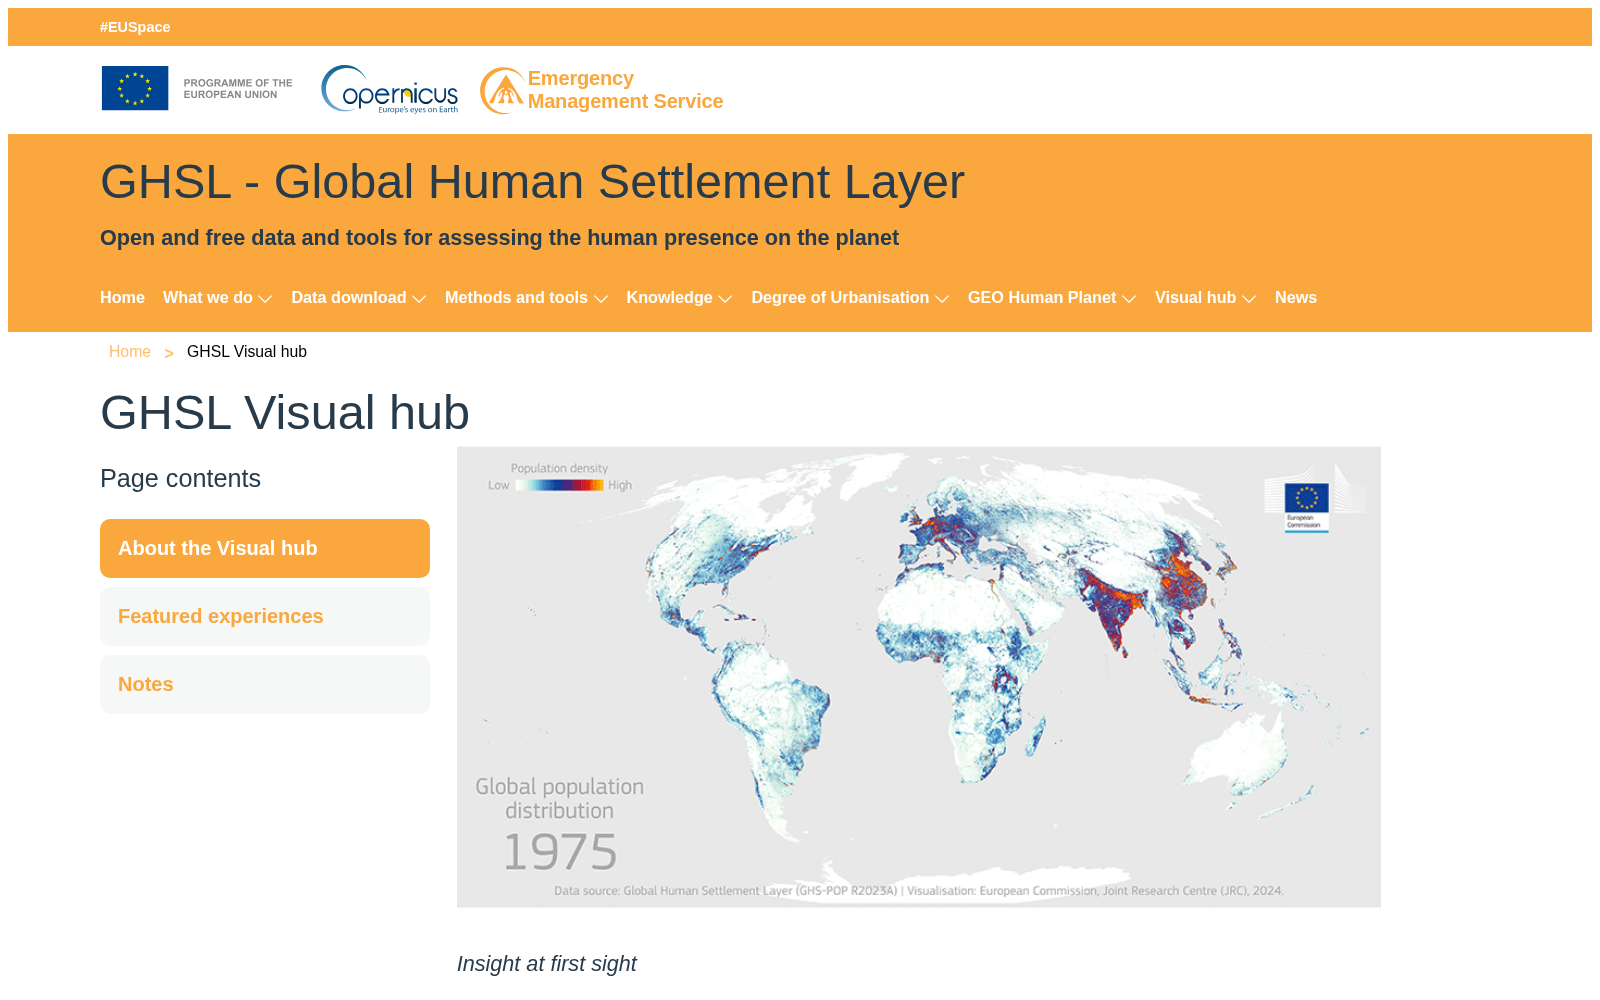1600x1000 pixels.
Task: Open the What we do menu
Action: click(208, 298)
